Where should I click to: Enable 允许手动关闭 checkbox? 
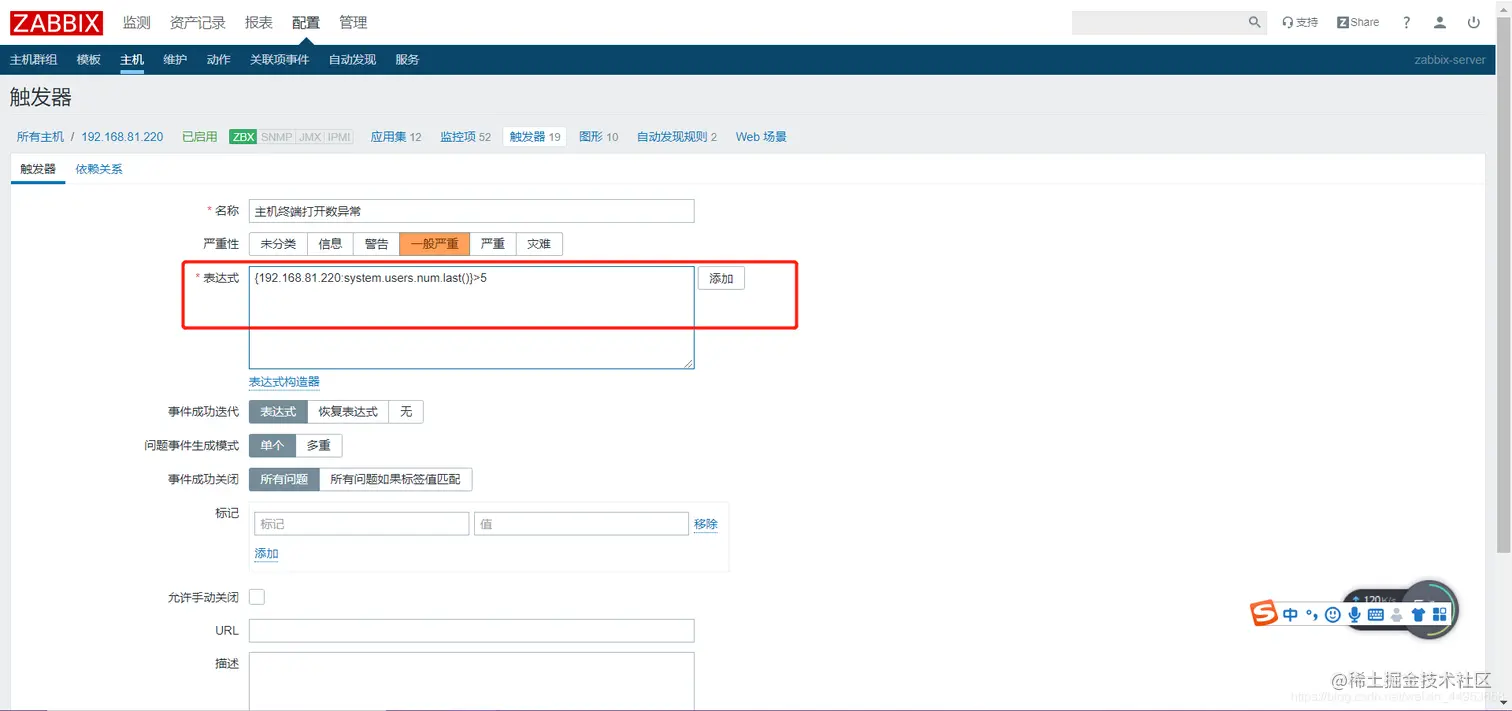pos(257,597)
